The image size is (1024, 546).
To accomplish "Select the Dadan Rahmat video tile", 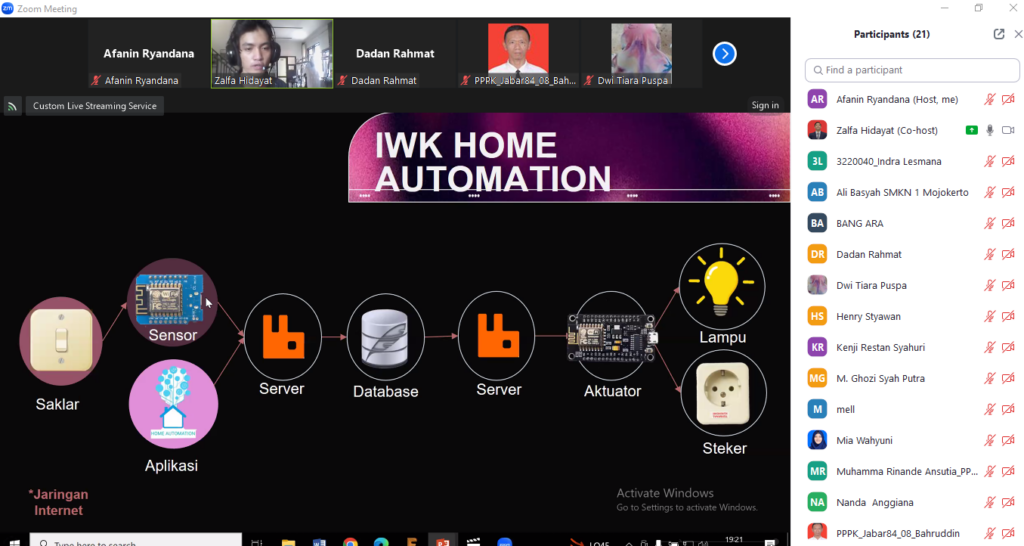I will pos(395,54).
